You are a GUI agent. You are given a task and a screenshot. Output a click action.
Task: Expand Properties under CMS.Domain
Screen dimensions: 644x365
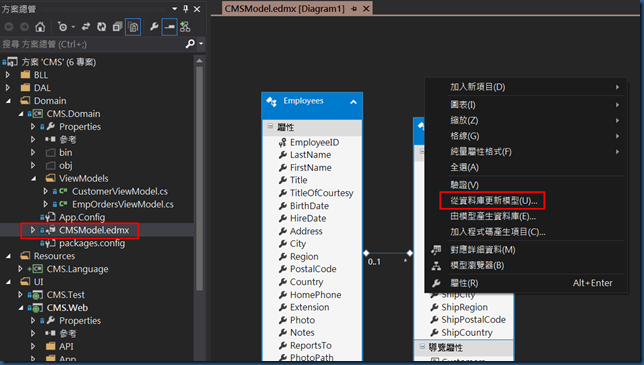click(33, 127)
